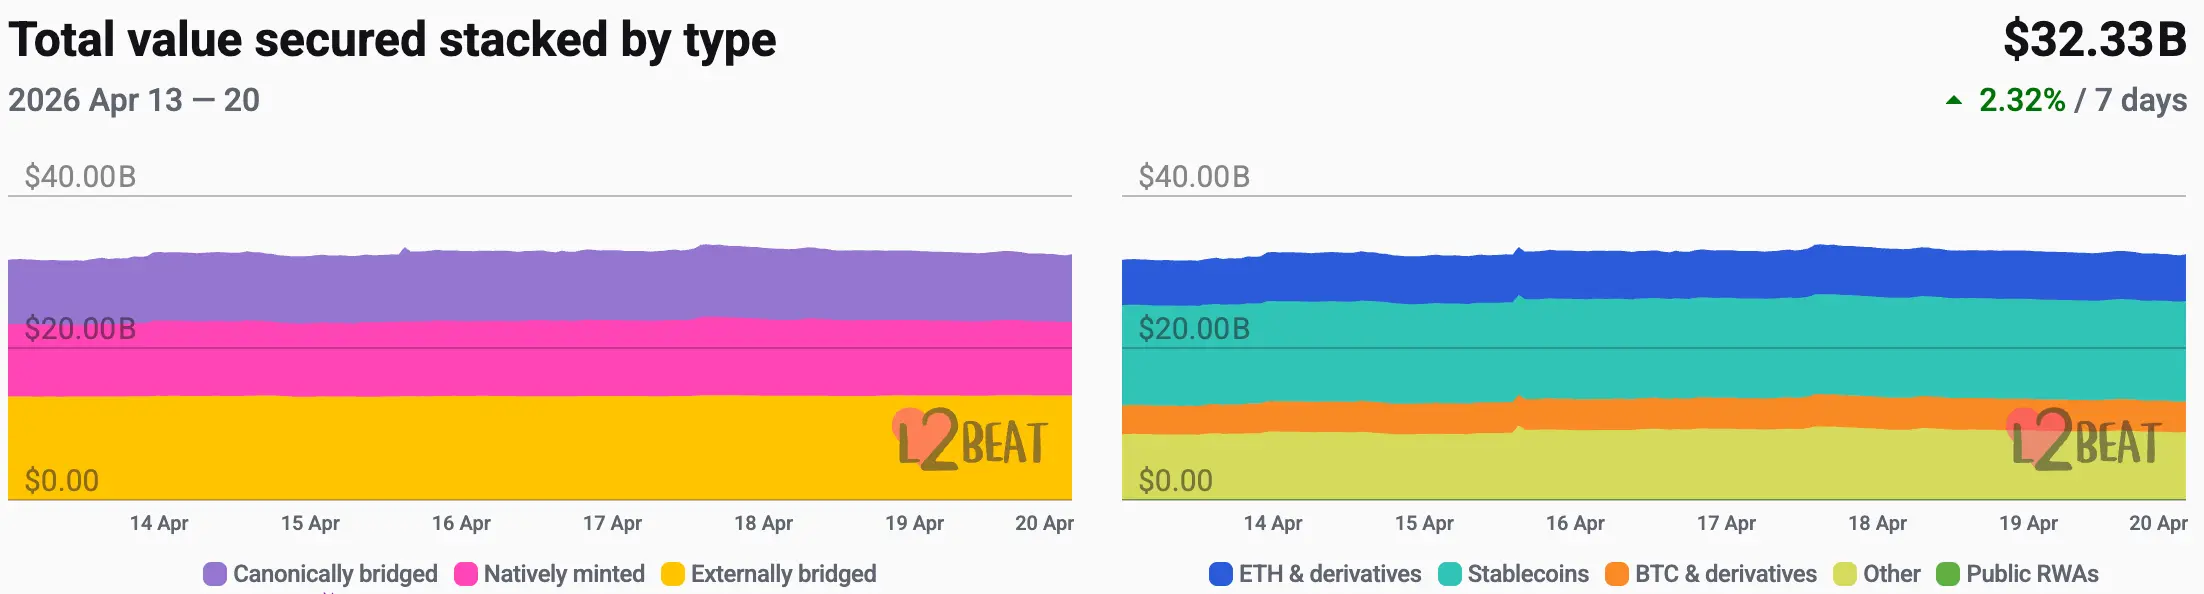Click the pink Natively minted legend swatch
2204x594 pixels.
(x=465, y=574)
